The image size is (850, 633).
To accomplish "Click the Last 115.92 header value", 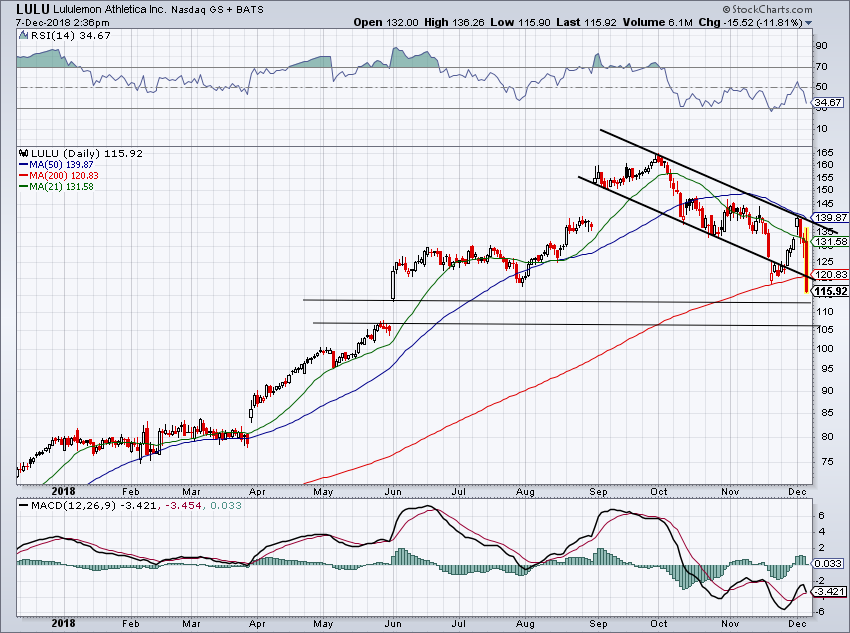I will coord(587,23).
